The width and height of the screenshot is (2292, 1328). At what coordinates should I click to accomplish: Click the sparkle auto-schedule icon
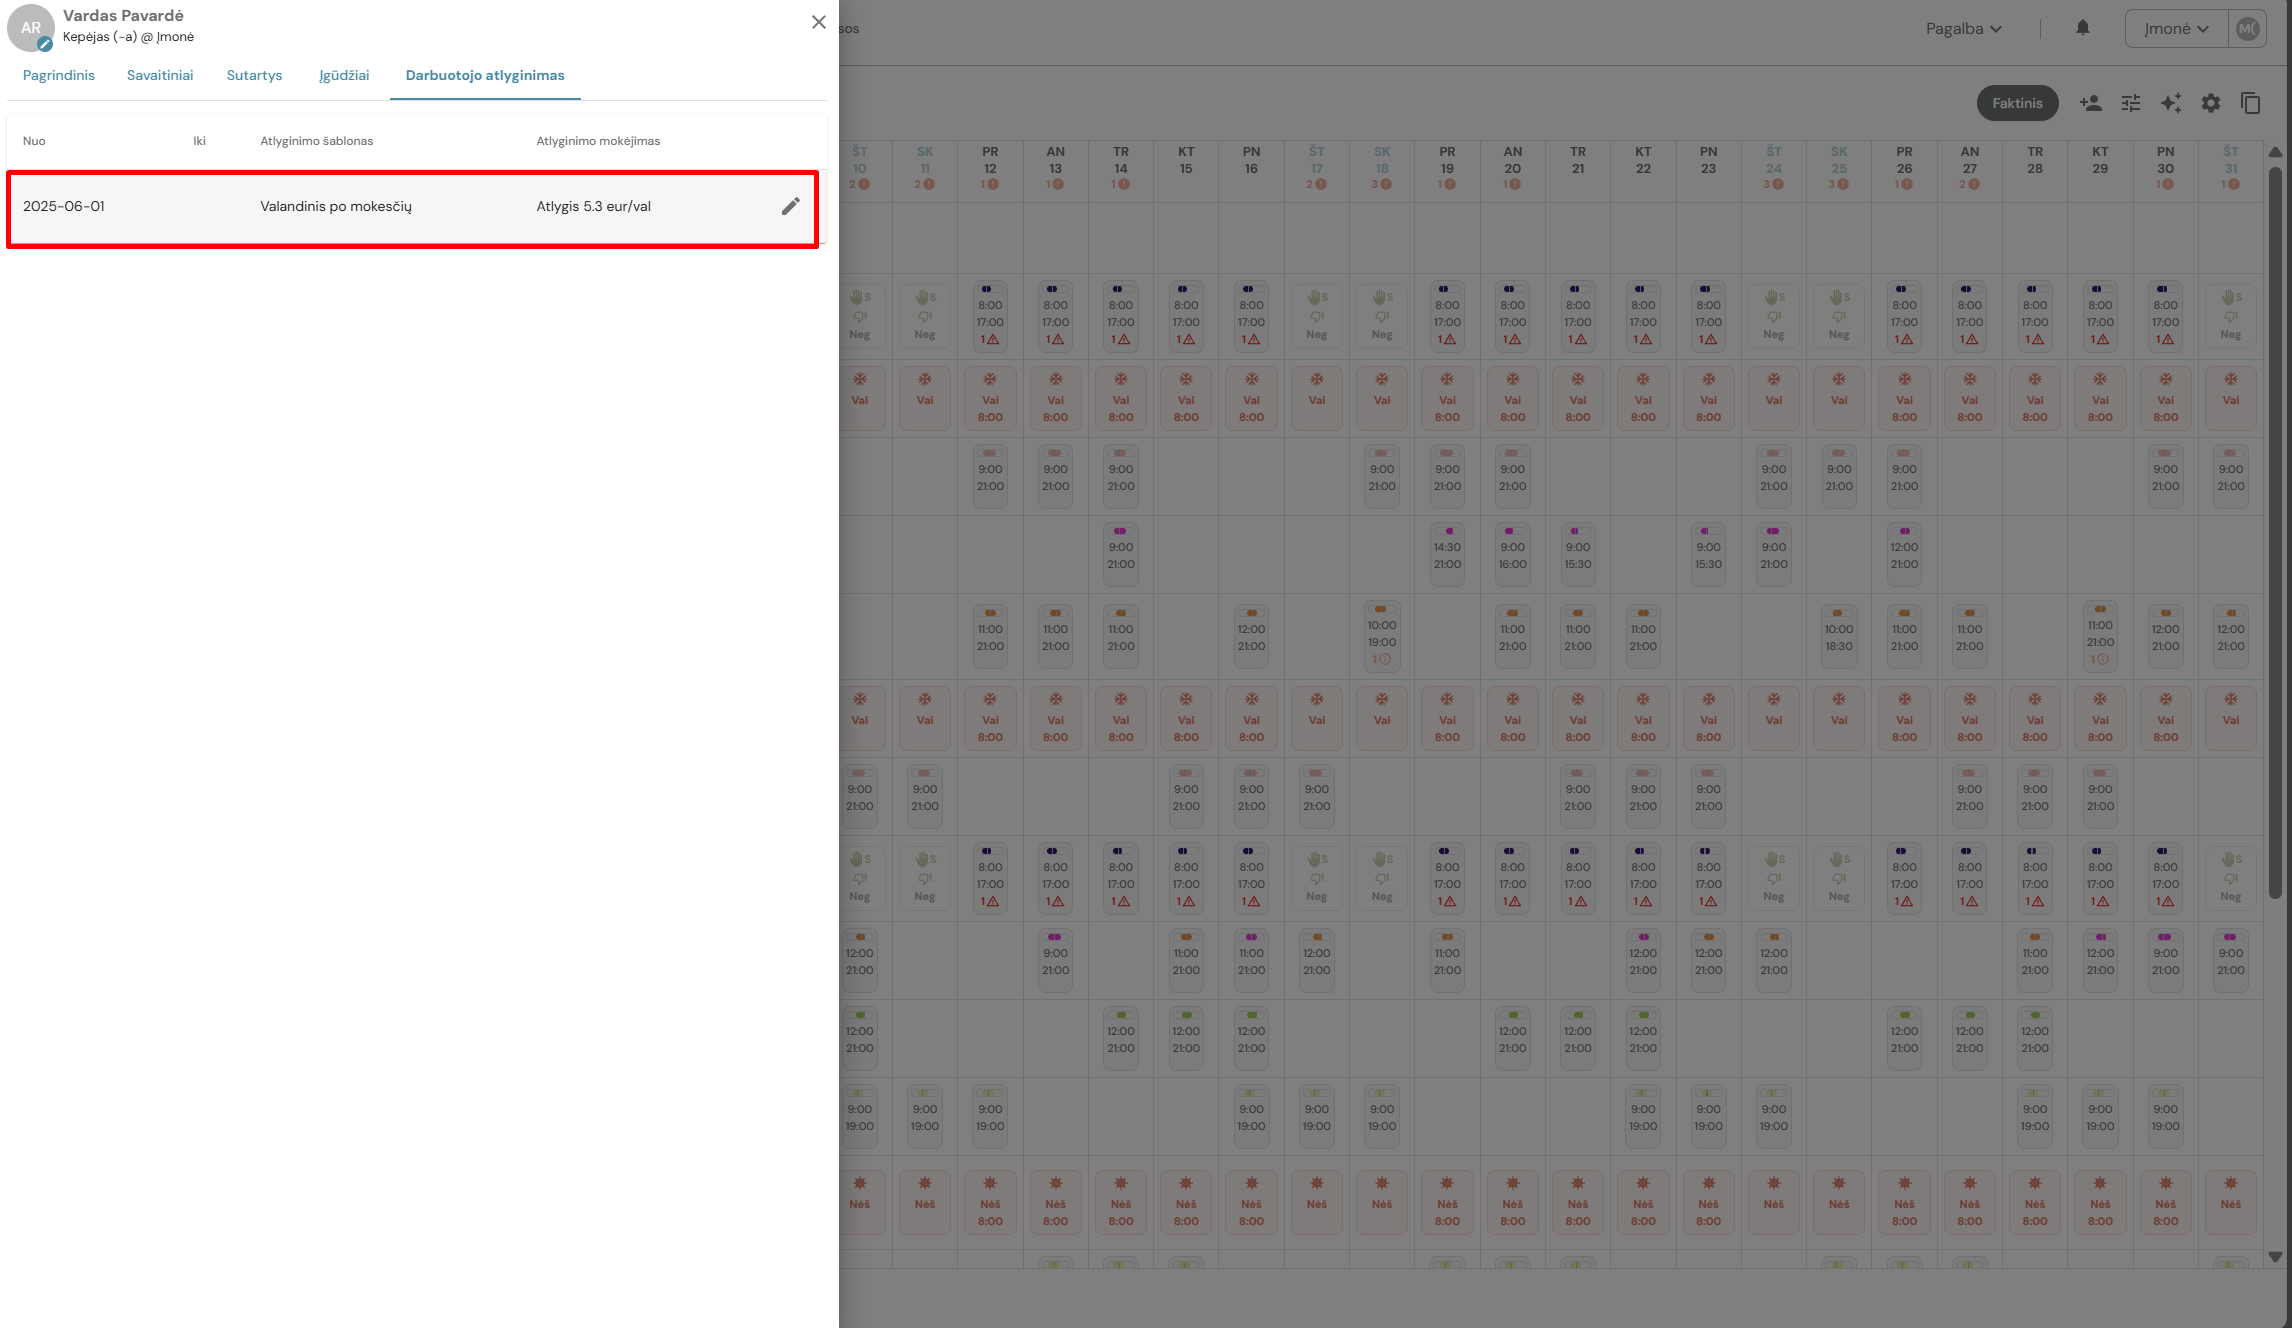(x=2171, y=103)
